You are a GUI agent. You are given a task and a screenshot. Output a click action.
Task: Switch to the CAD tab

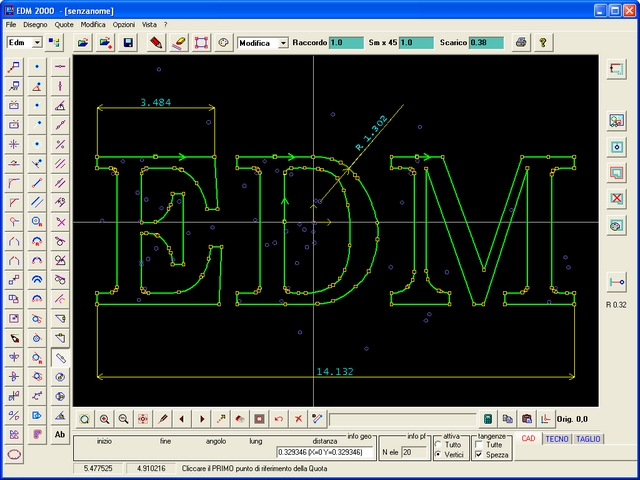coord(528,438)
